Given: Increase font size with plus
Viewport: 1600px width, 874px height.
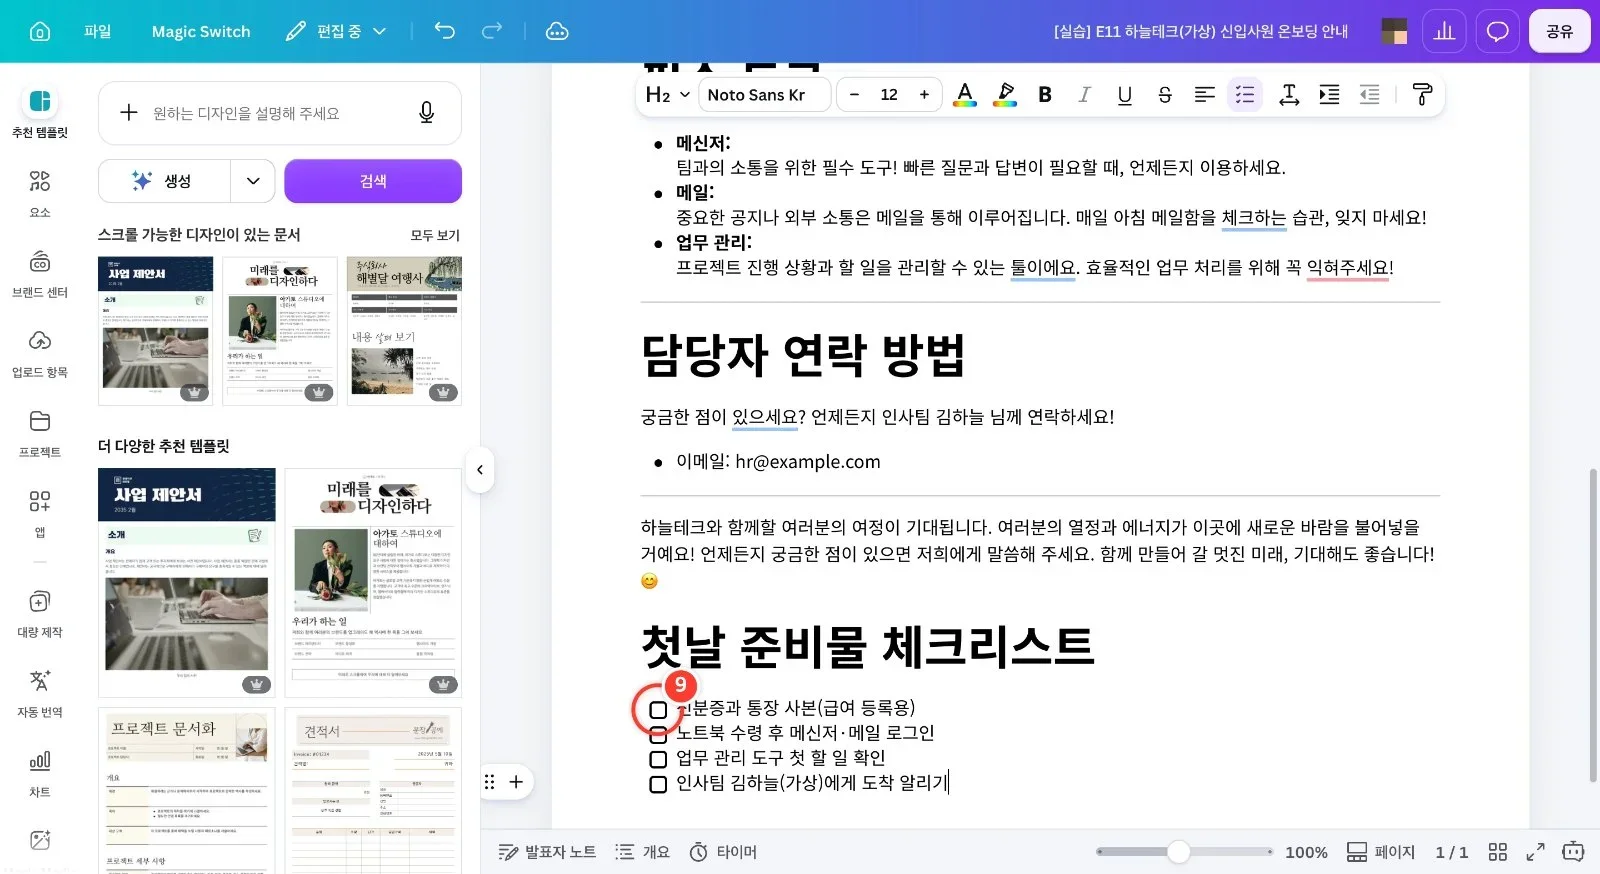Looking at the screenshot, I should point(924,95).
